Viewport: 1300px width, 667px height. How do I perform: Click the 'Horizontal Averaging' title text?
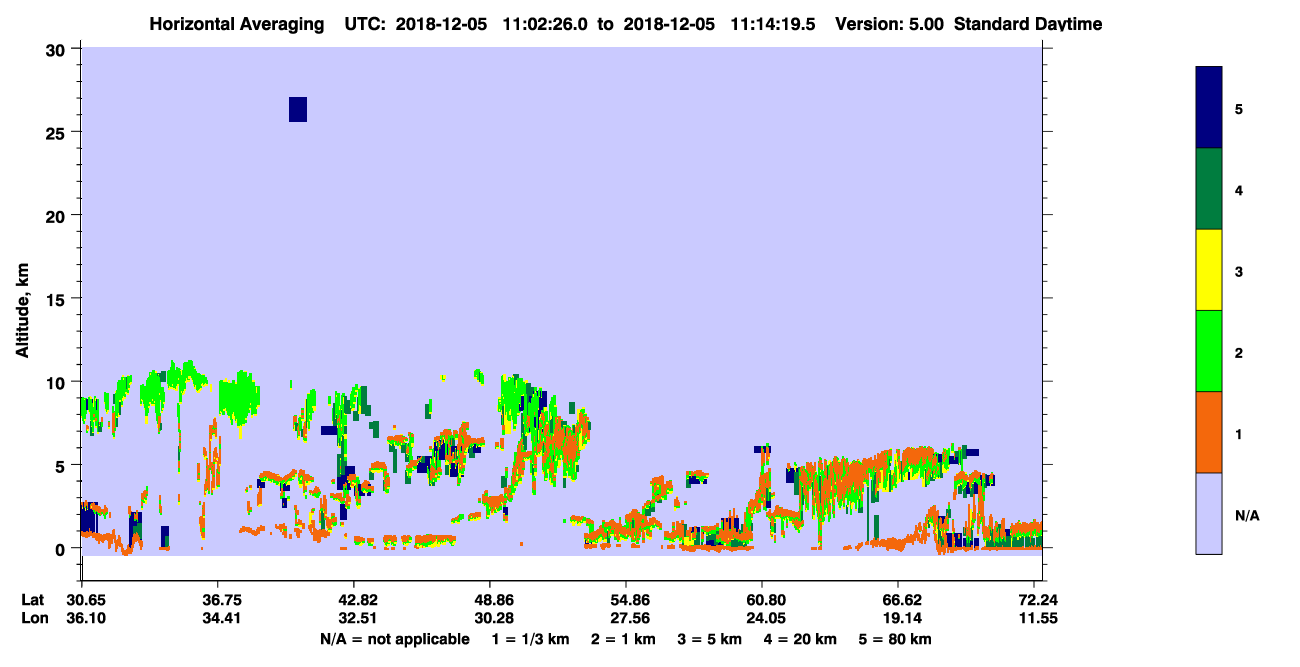[x=236, y=24]
